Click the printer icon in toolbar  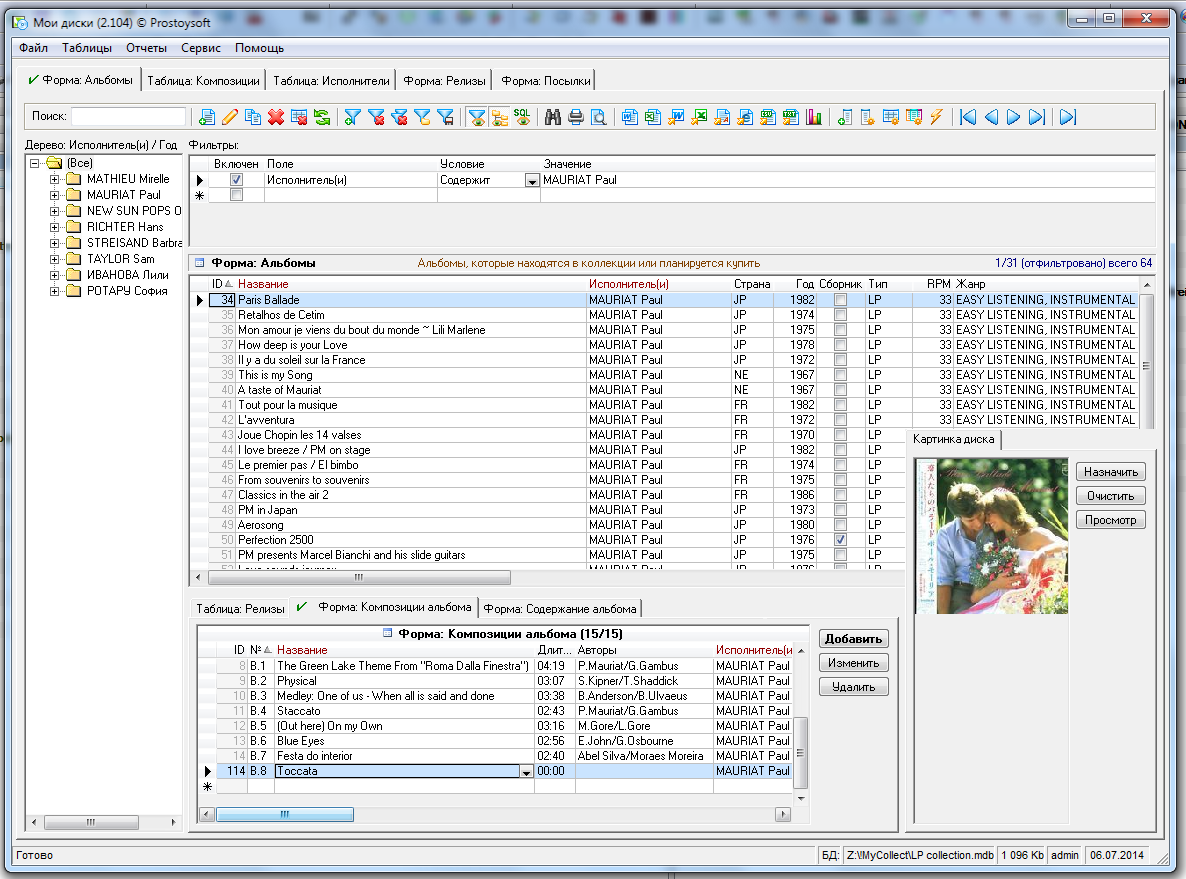tap(575, 117)
